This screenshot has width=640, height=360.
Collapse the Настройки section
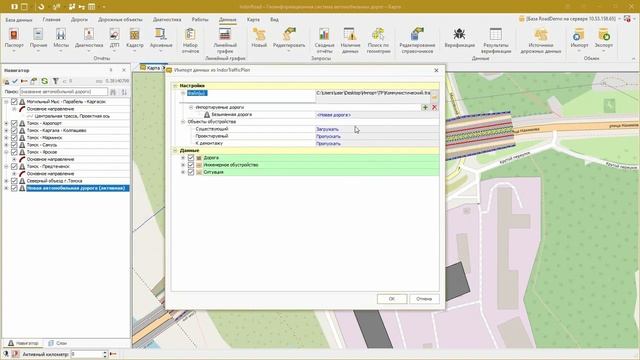(x=176, y=86)
